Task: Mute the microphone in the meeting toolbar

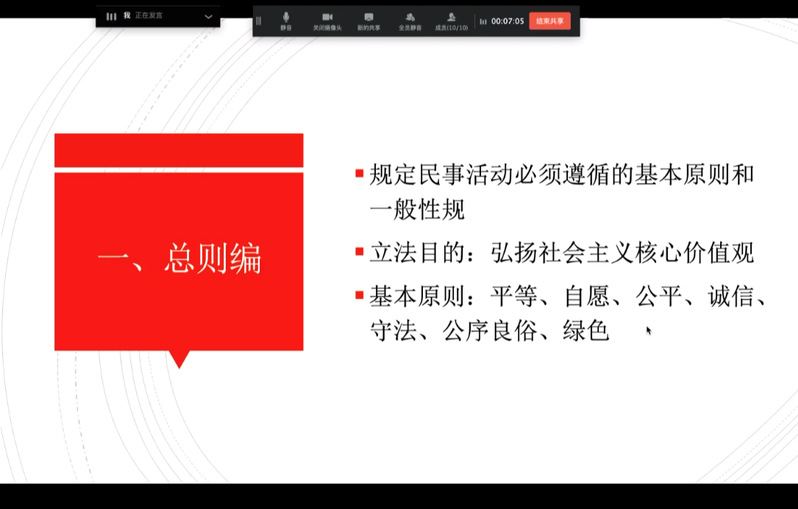Action: [286, 20]
